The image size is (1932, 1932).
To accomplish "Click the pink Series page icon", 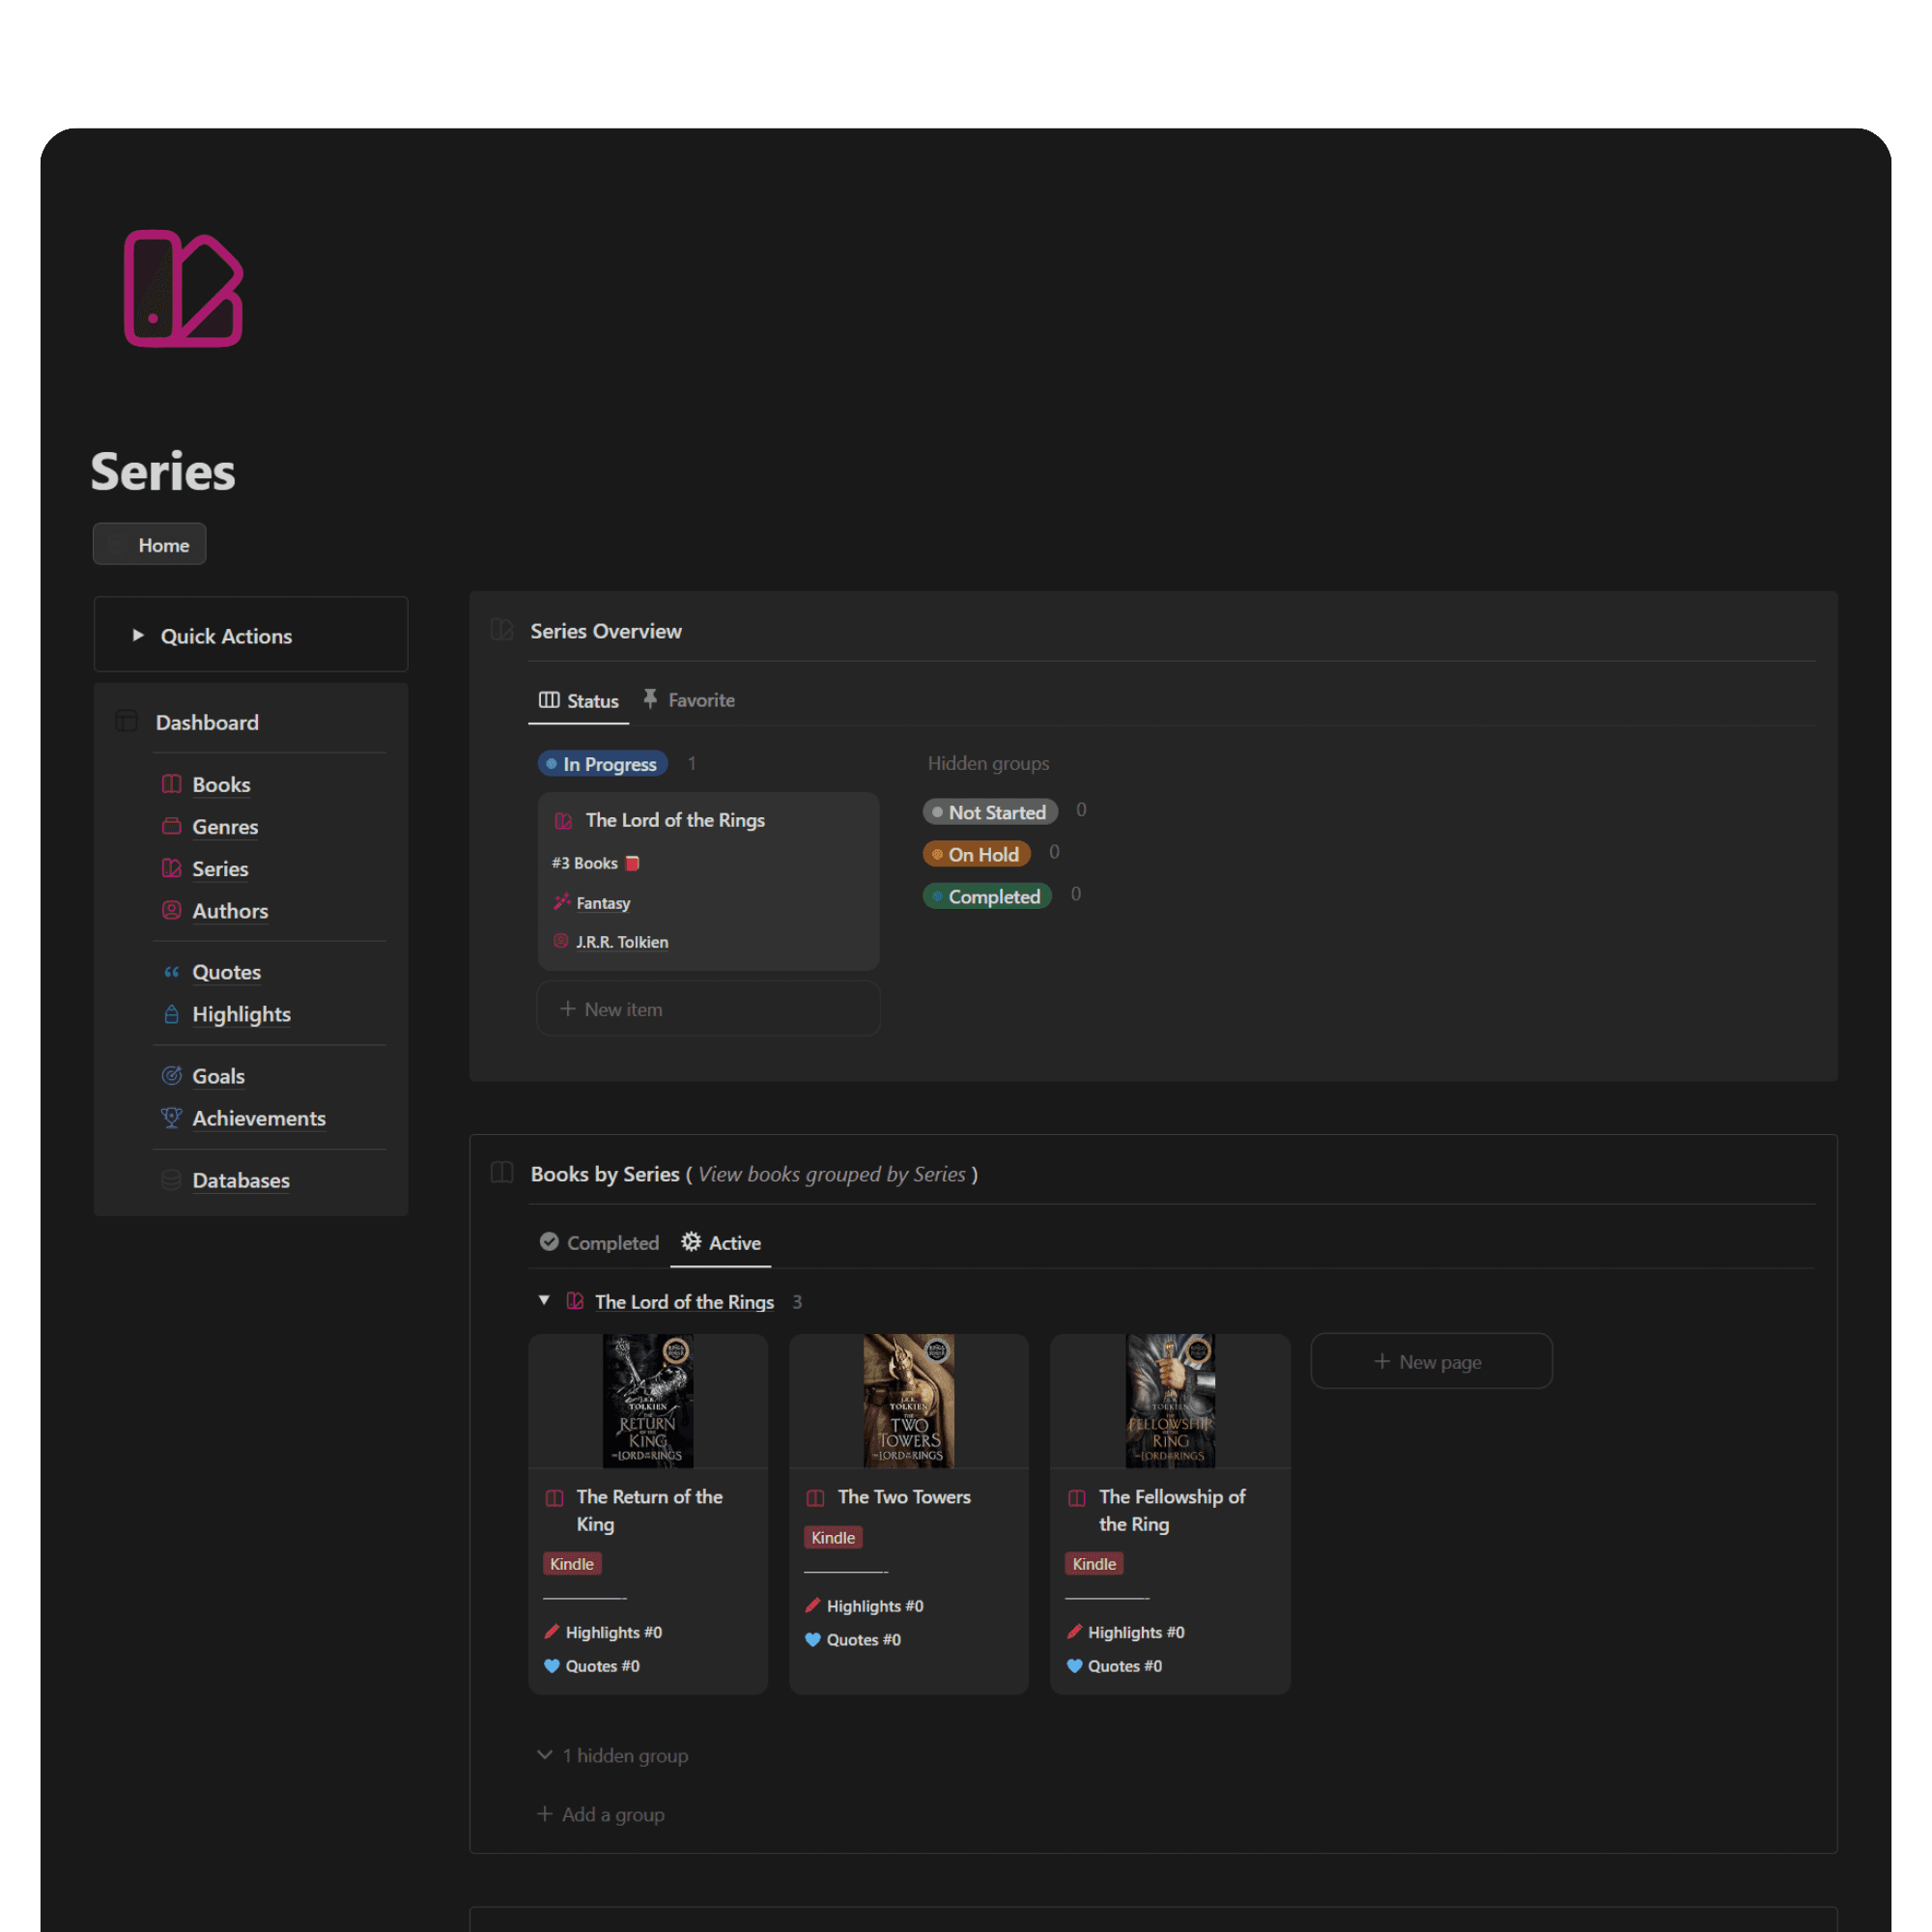I will click(x=183, y=288).
